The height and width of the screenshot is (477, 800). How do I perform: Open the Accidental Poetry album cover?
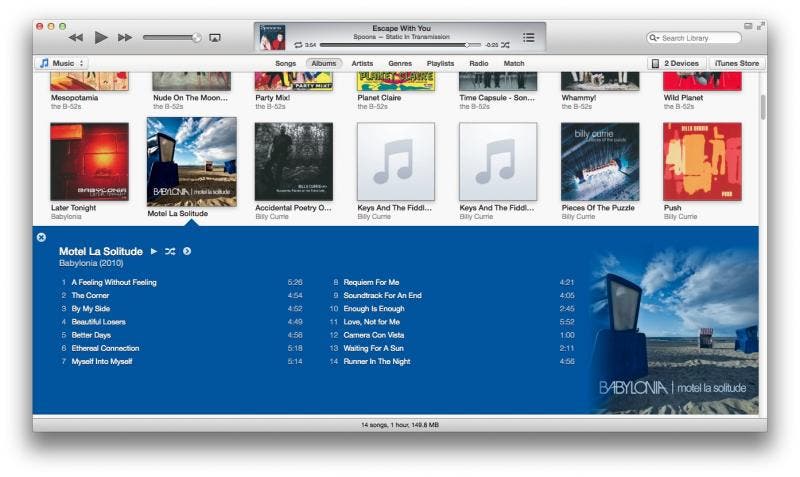coord(294,162)
